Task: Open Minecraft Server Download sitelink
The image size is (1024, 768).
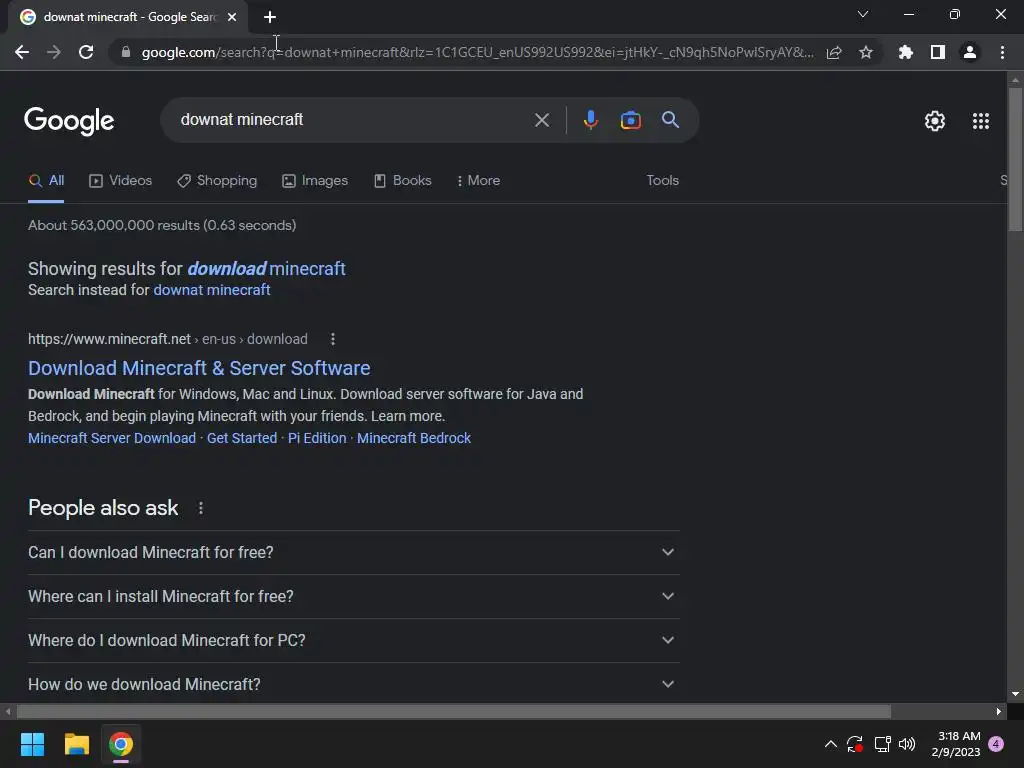Action: pos(112,438)
